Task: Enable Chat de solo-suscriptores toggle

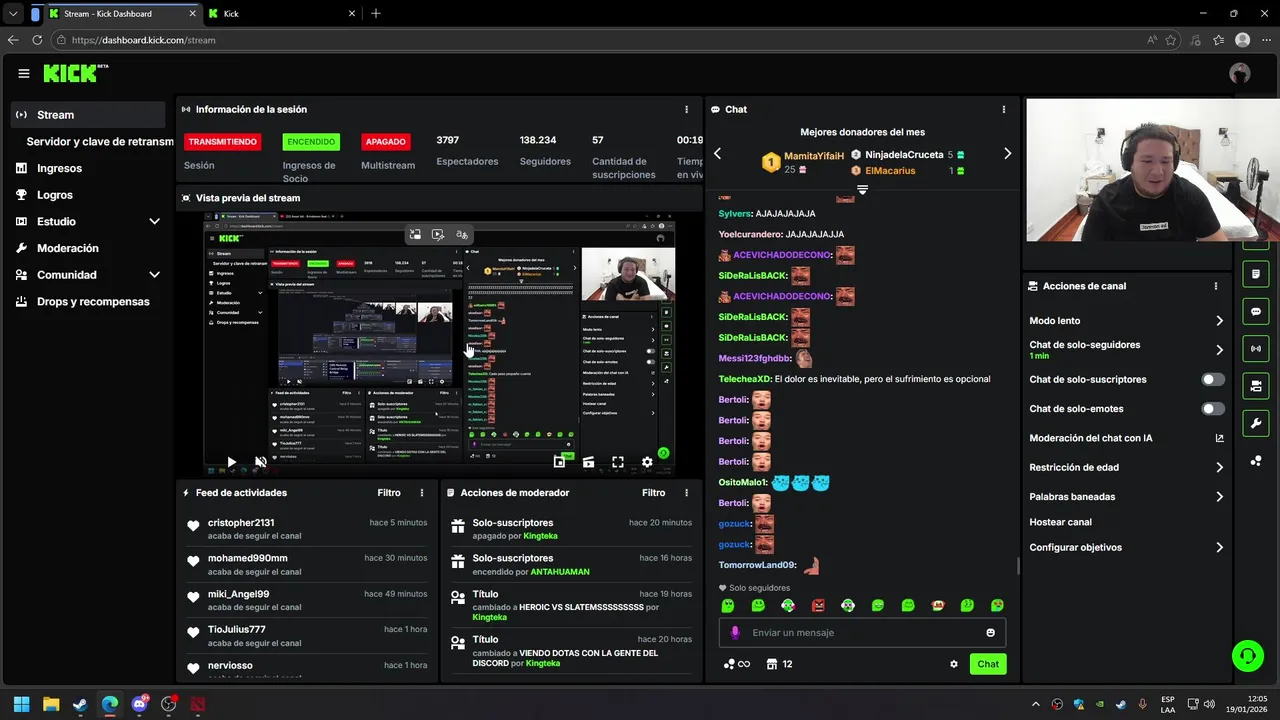Action: [x=1212, y=380]
